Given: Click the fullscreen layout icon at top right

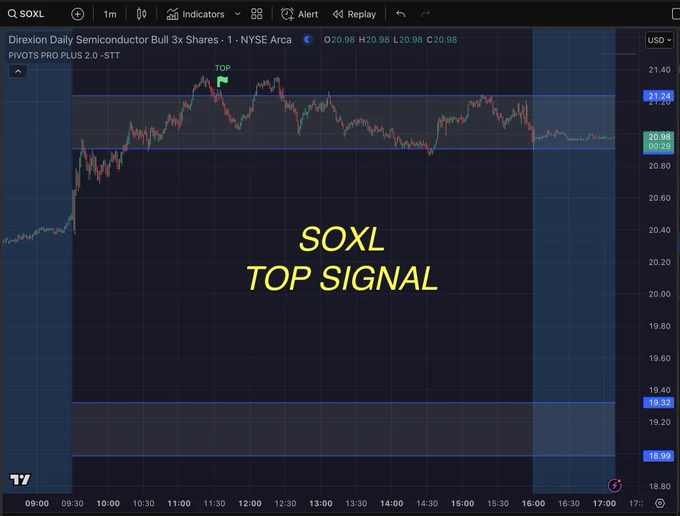Looking at the screenshot, I should [676, 14].
